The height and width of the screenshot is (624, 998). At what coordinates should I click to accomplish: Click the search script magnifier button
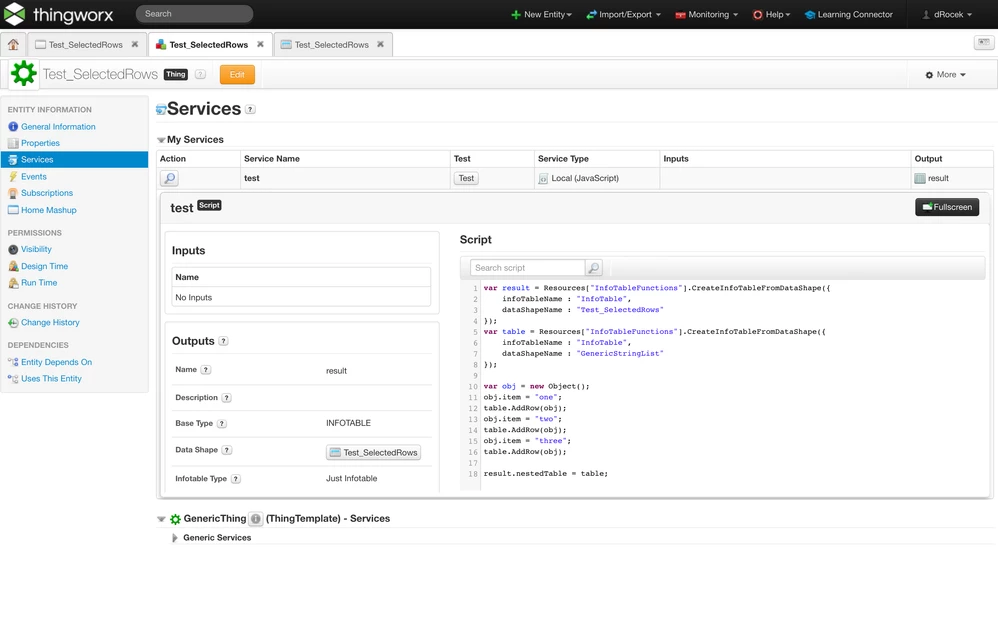tap(594, 268)
